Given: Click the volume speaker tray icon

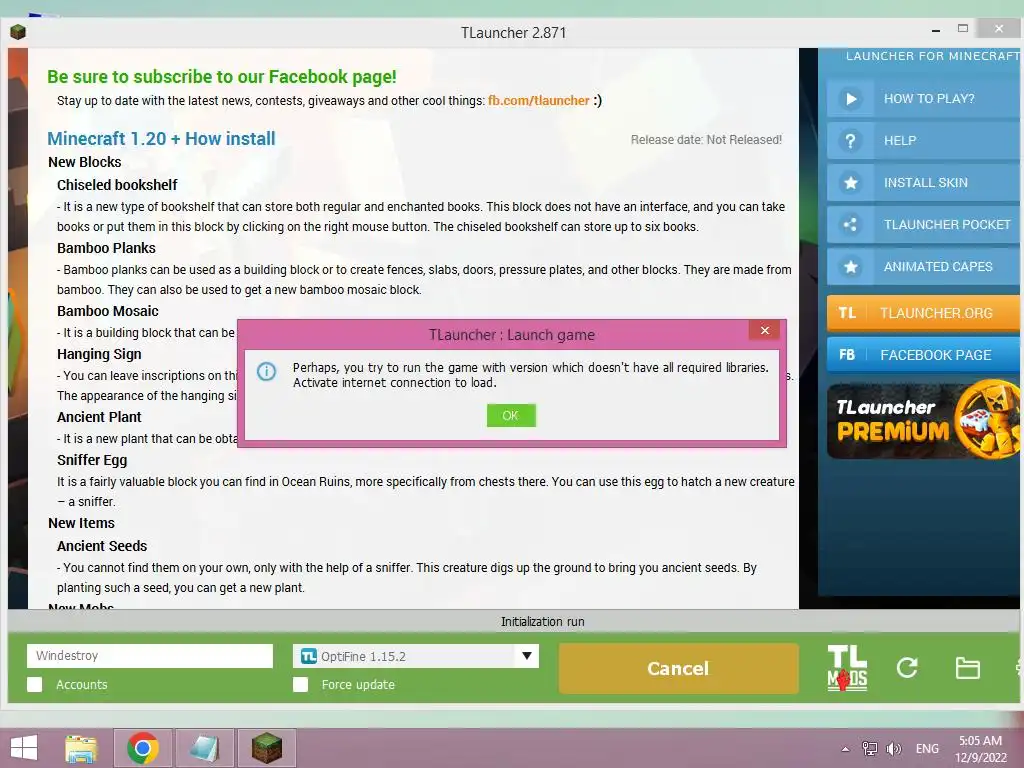Looking at the screenshot, I should 893,748.
